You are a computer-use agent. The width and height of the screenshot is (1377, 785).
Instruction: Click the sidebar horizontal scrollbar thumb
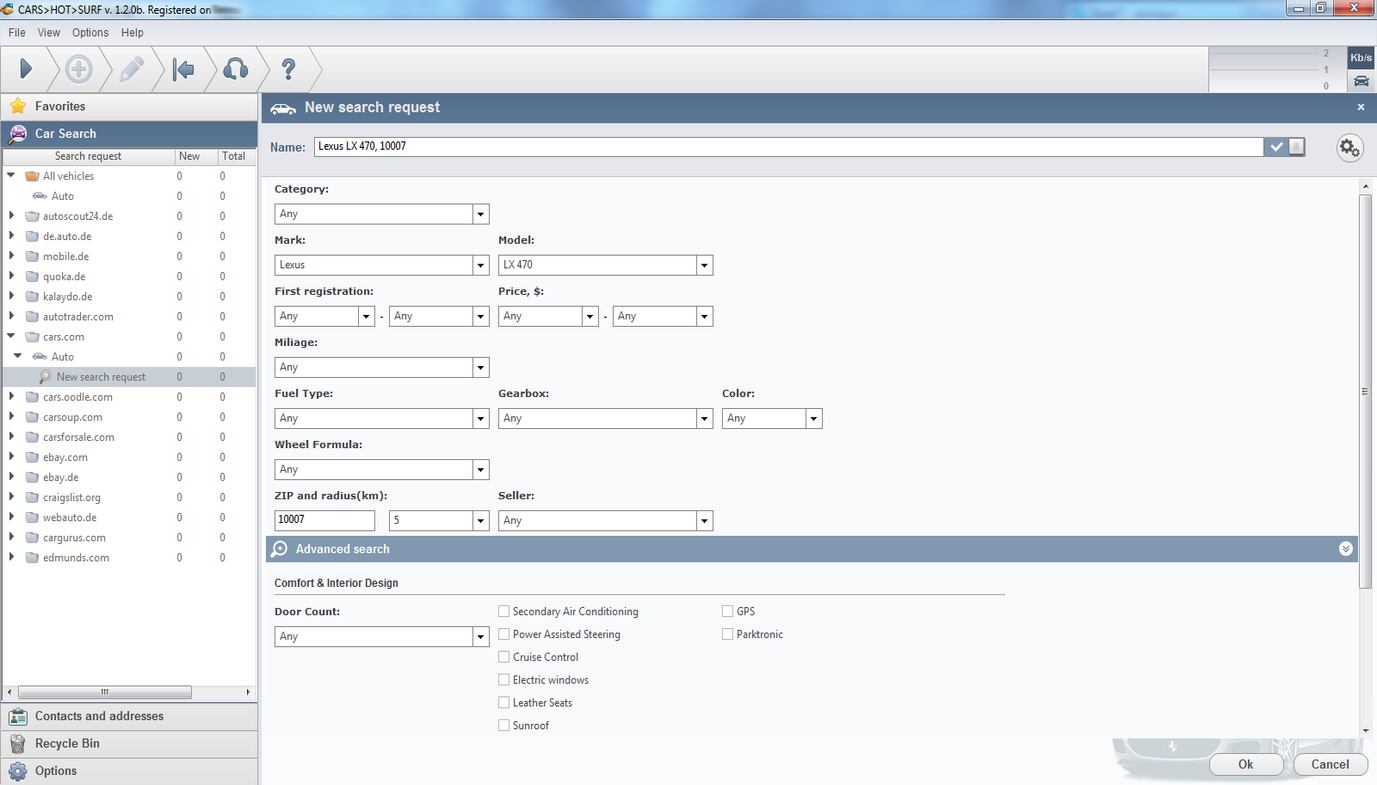104,692
